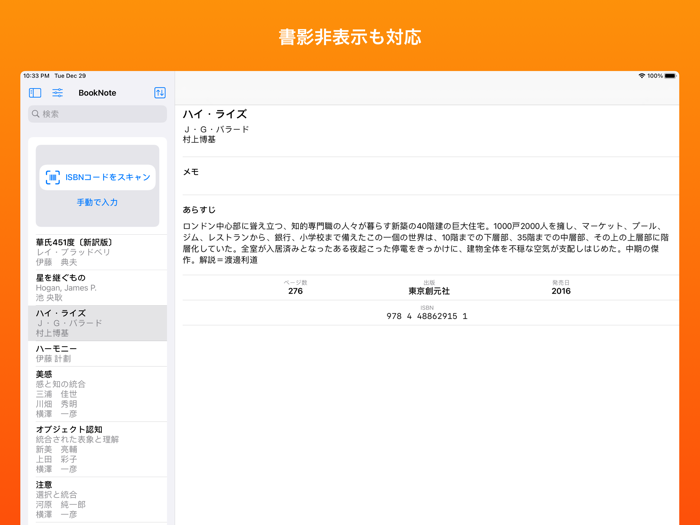Tap the clock in the status bar
Screen dimensions: 700x525
[36, 76]
